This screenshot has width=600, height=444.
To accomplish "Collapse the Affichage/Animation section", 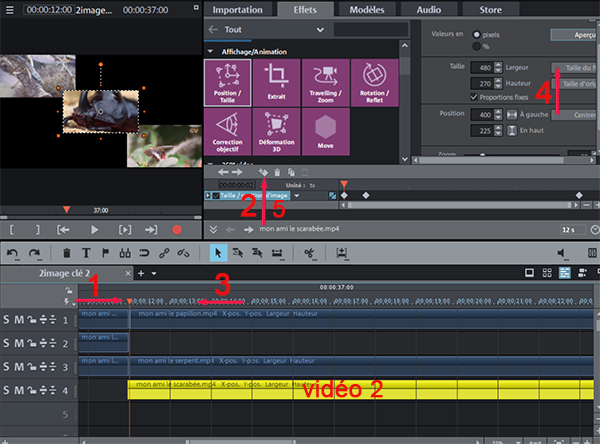I will (211, 51).
